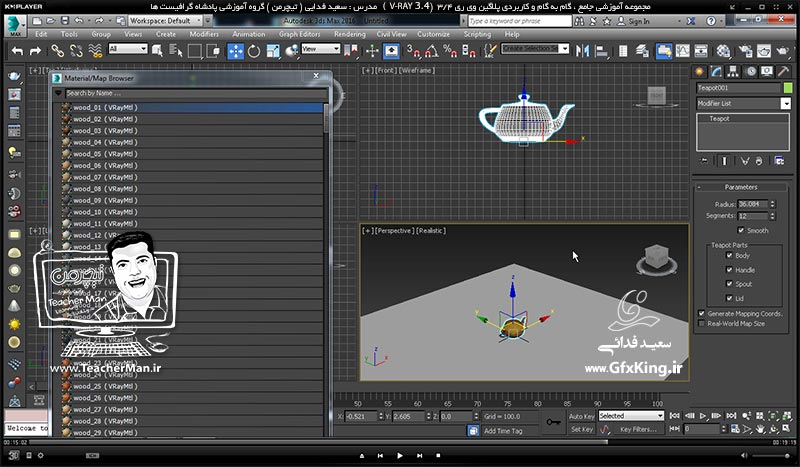Screen dimensions: 800x467
Task: Open the Create Selection Set dropdown
Action: tap(535, 48)
